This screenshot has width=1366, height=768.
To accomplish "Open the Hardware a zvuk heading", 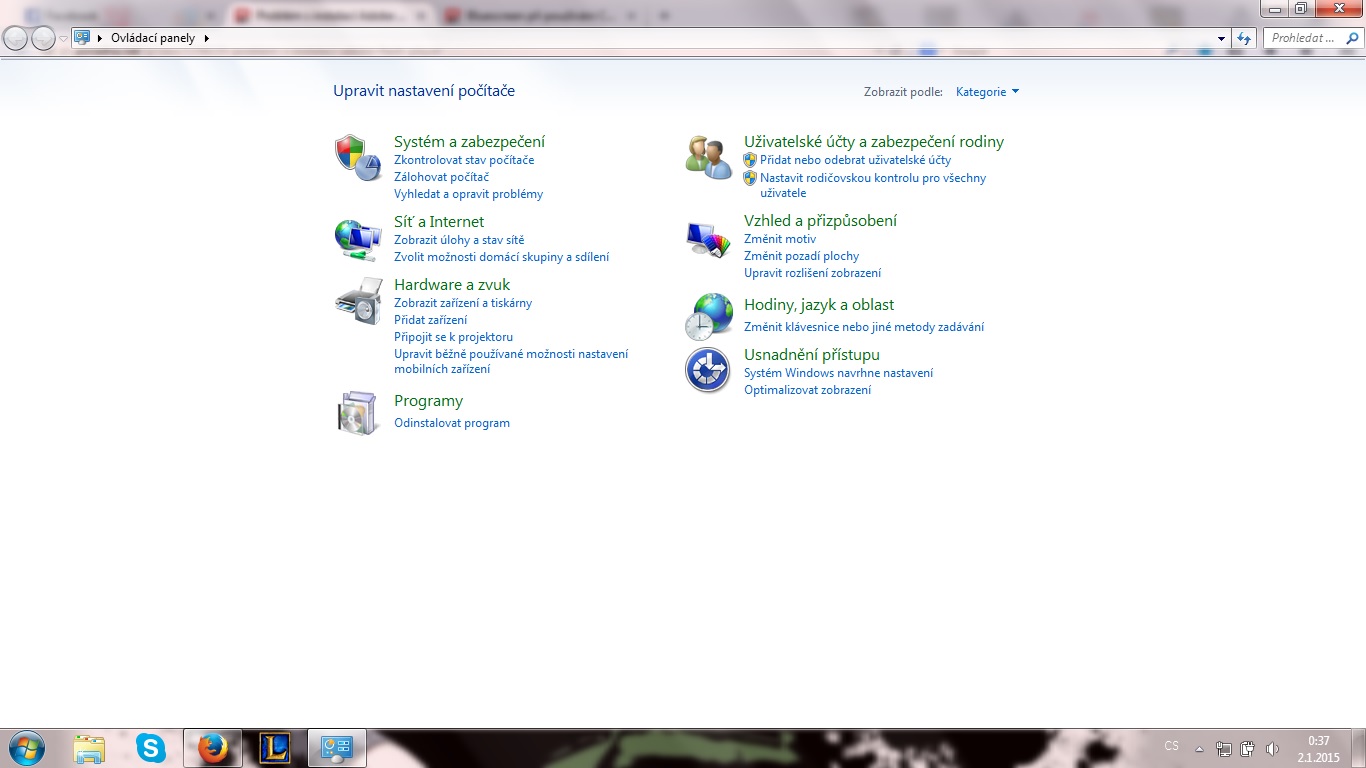I will (x=452, y=285).
